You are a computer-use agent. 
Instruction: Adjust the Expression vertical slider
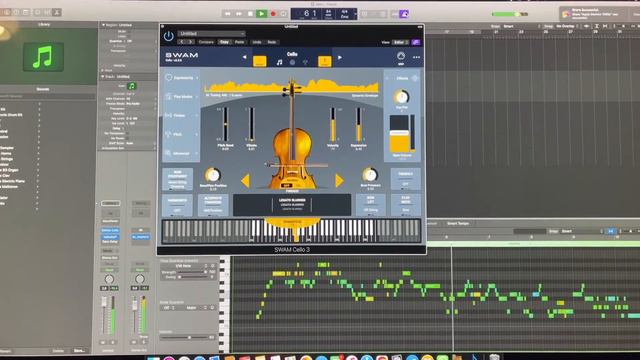[358, 124]
